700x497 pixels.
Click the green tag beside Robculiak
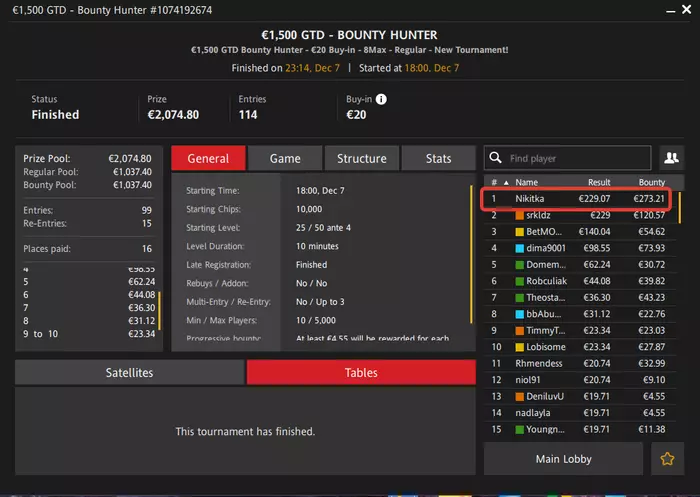click(520, 281)
